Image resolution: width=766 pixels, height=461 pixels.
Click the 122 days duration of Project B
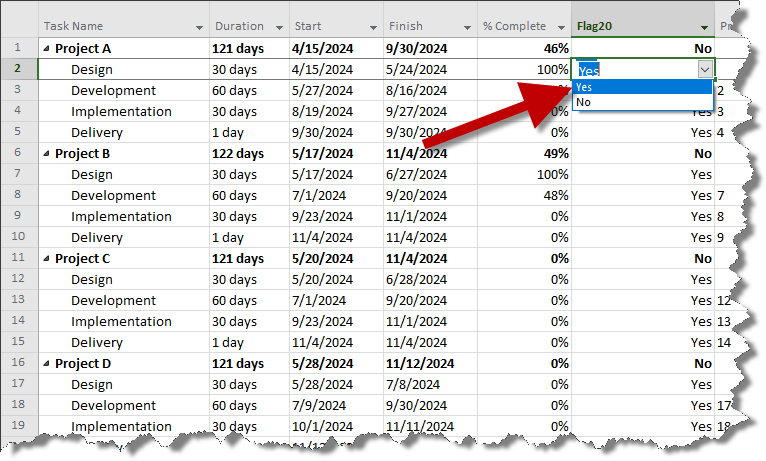pos(238,154)
